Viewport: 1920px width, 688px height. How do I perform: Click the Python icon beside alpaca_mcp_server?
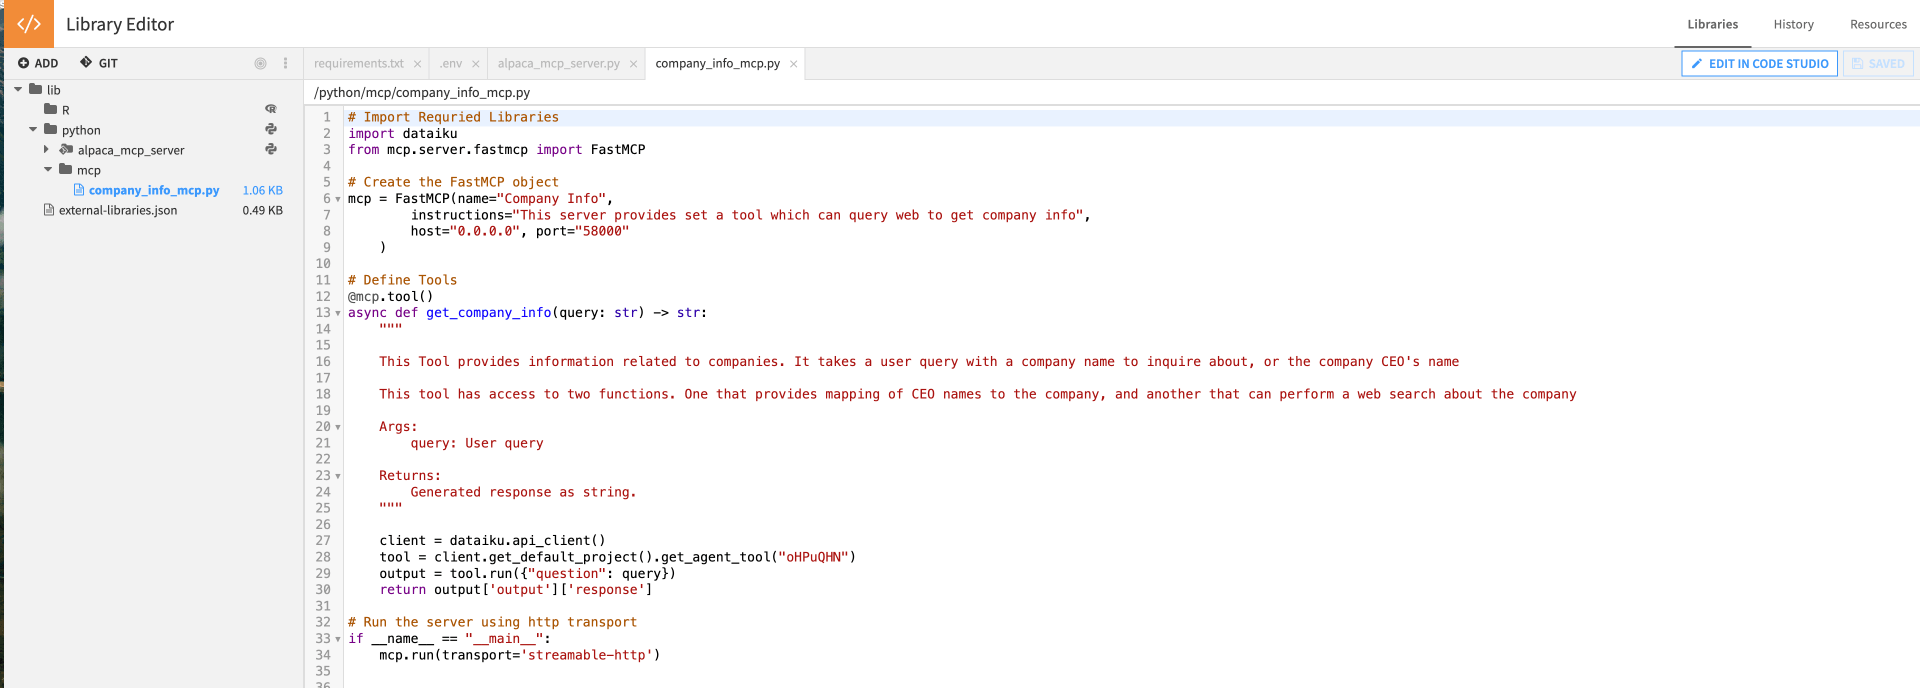click(x=270, y=149)
